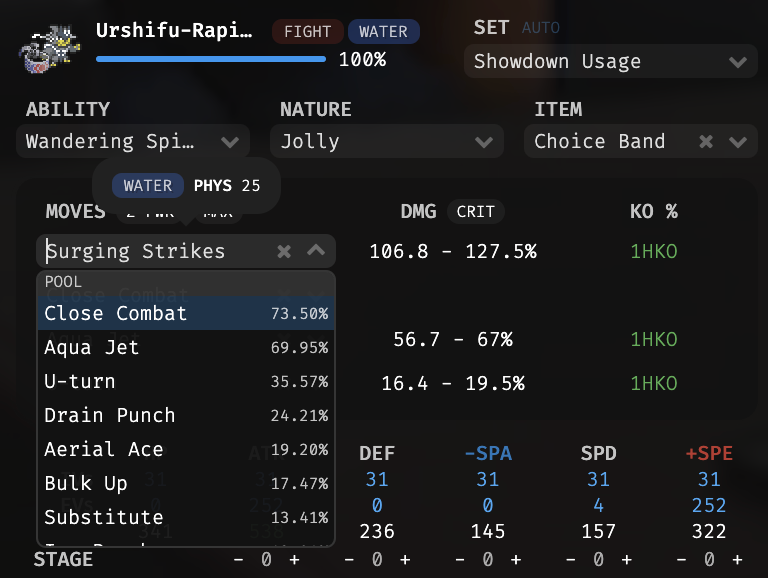
Task: Click the -SPA stat header
Action: pos(488,454)
